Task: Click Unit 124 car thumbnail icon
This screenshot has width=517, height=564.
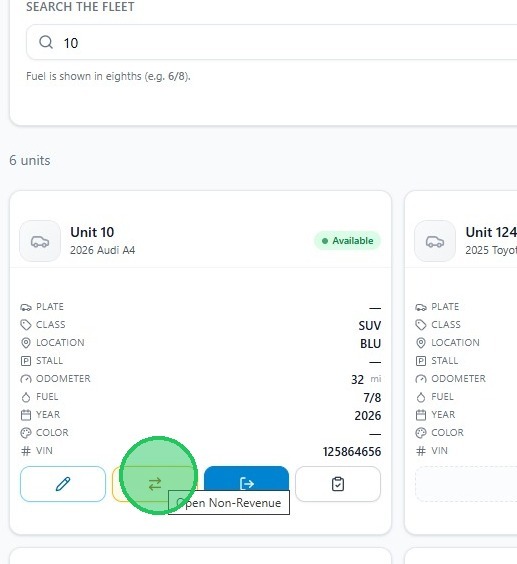Action: coord(435,241)
